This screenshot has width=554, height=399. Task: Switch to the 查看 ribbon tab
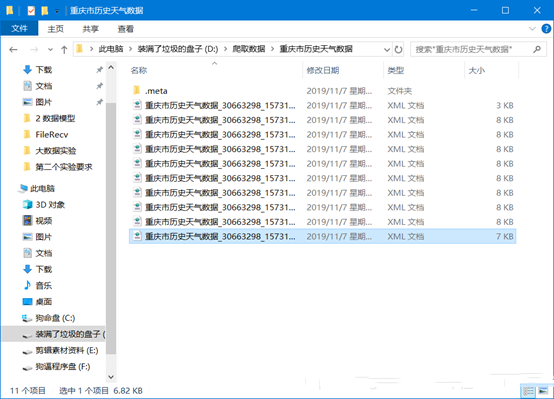pos(125,29)
